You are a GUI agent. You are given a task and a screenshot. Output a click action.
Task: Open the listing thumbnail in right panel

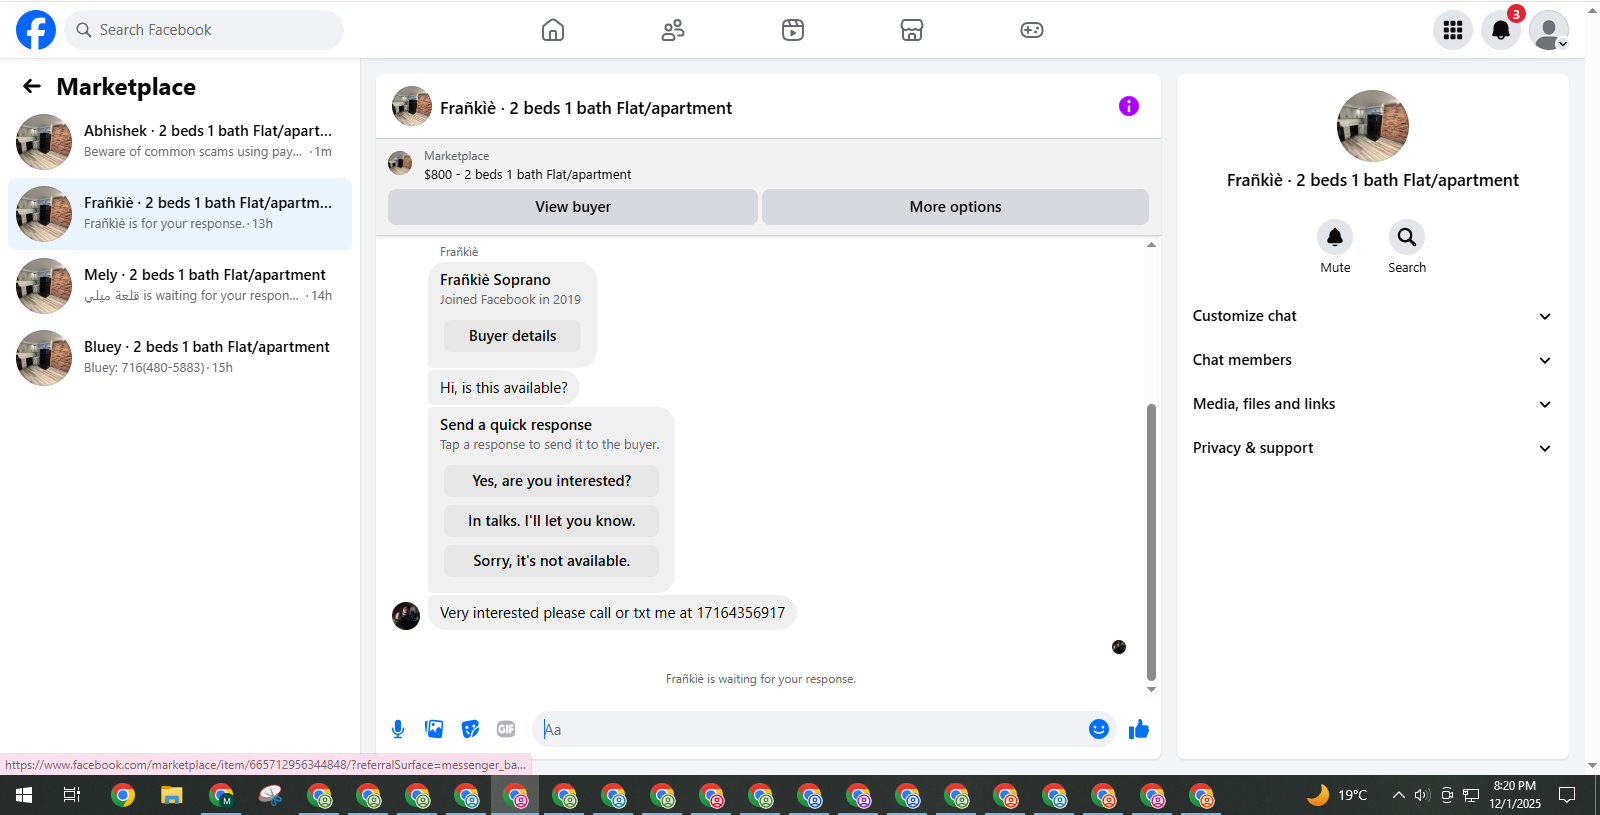(x=1373, y=126)
